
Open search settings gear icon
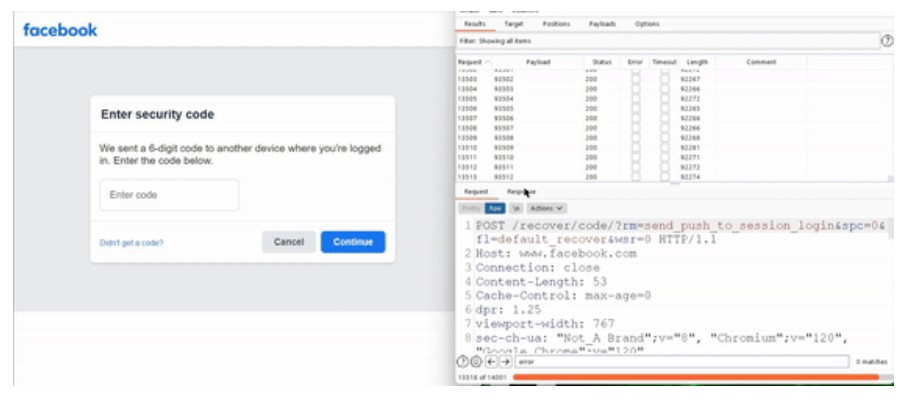[476, 362]
